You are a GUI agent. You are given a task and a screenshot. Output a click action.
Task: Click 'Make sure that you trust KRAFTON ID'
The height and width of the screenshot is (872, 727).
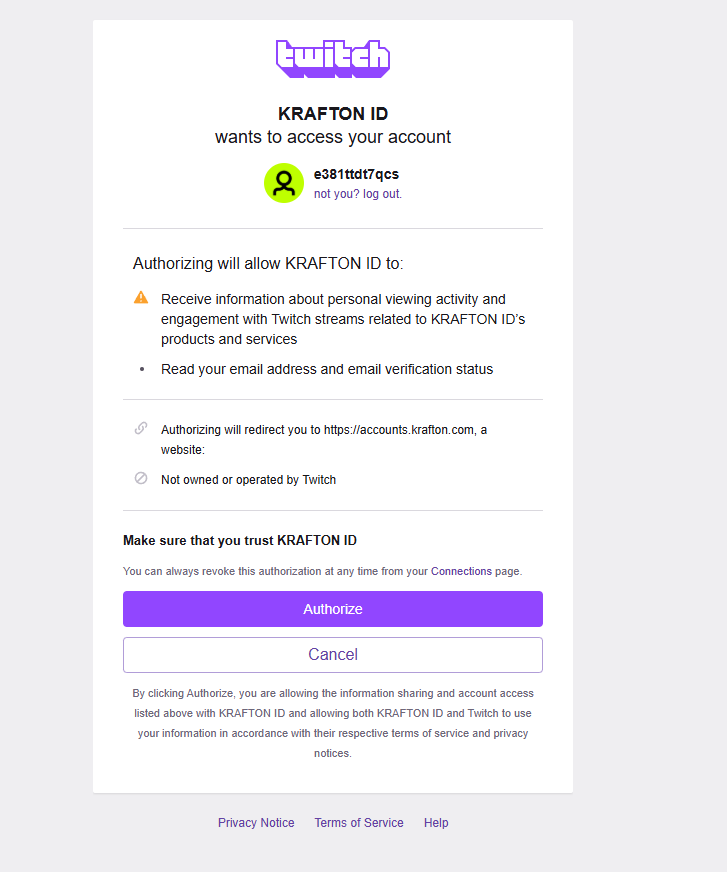click(240, 540)
